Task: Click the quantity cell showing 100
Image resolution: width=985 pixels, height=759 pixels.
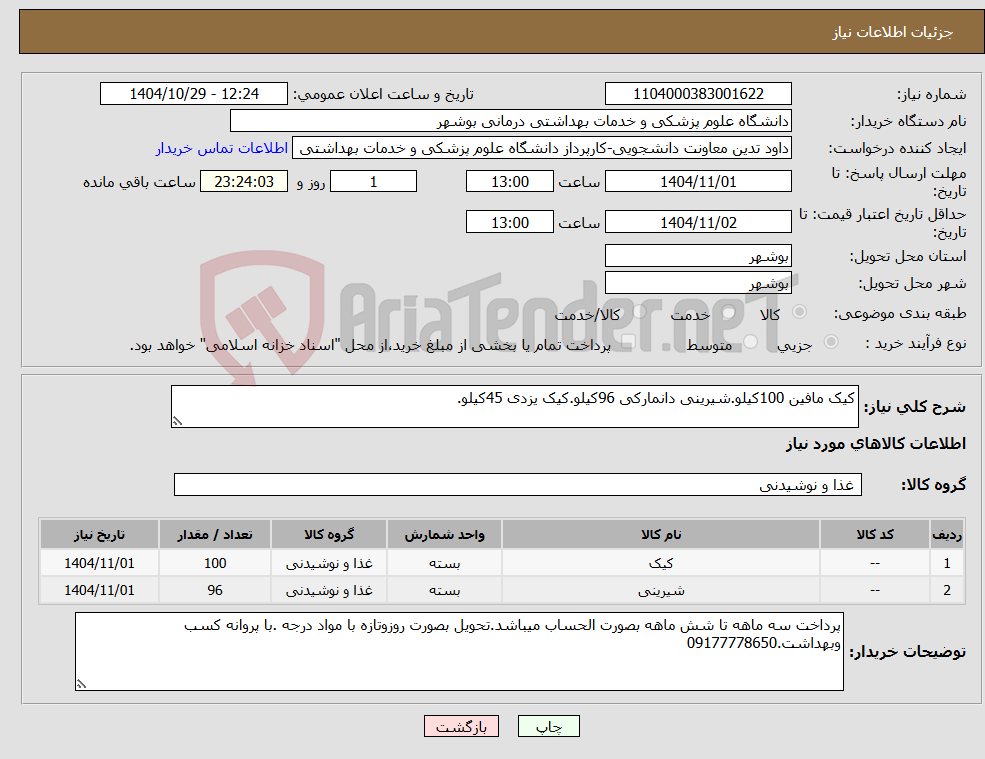Action: coord(215,563)
